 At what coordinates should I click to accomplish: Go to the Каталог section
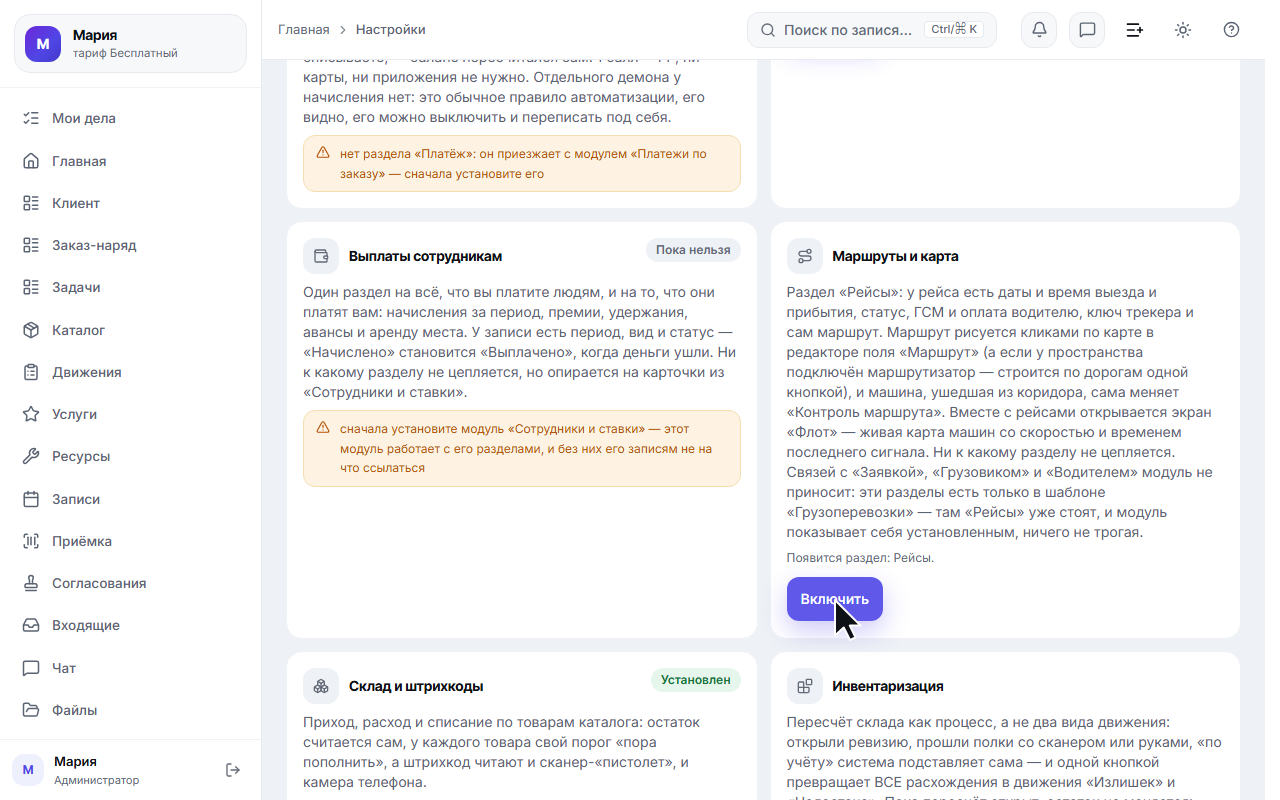click(130, 330)
